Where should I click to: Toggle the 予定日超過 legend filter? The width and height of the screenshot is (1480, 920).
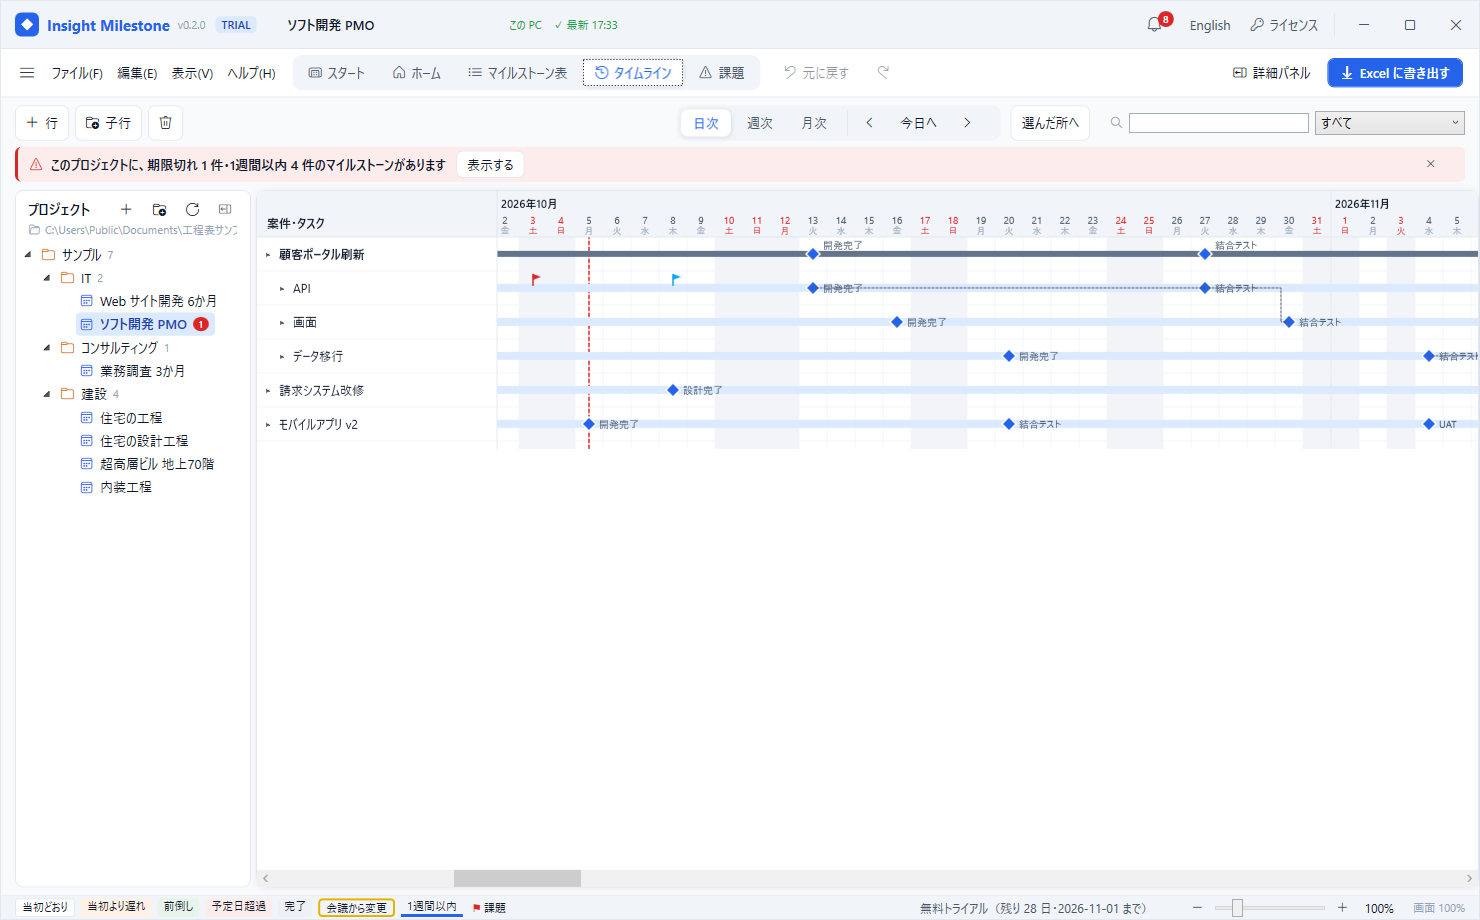[x=239, y=907]
